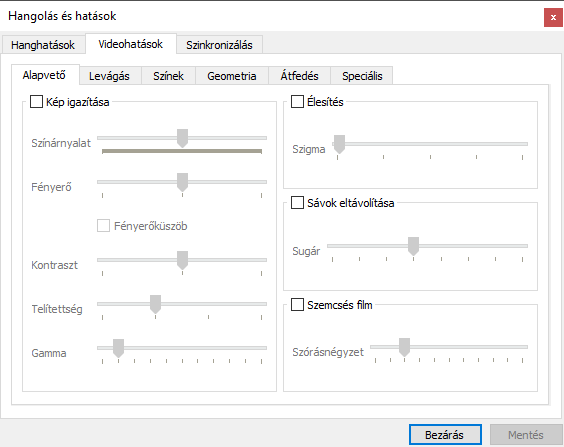Viewport: 564px width, 447px height.
Task: Click the Szórásnégyzet label
Action: [328, 352]
